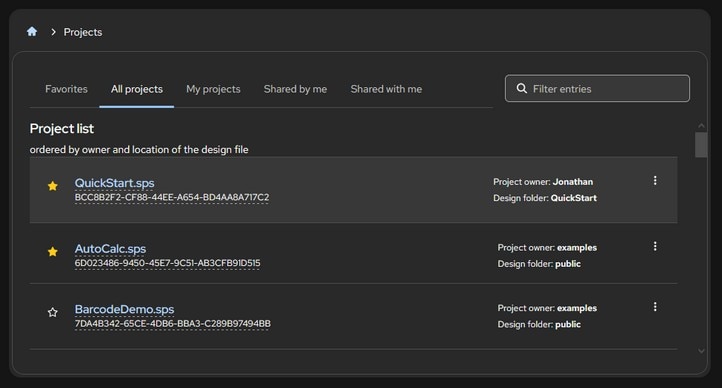The height and width of the screenshot is (388, 722).
Task: Click scrollbar up arrow in project list
Action: [701, 126]
